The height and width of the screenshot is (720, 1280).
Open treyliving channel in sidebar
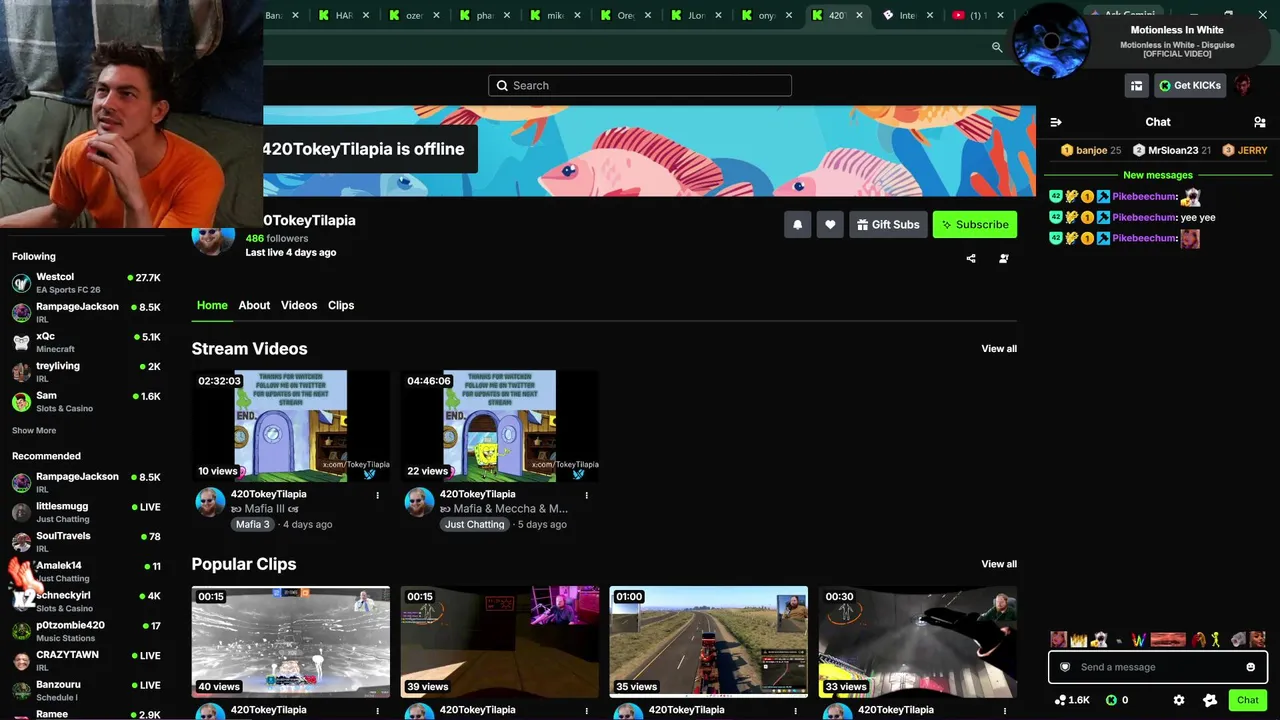pyautogui.click(x=86, y=372)
